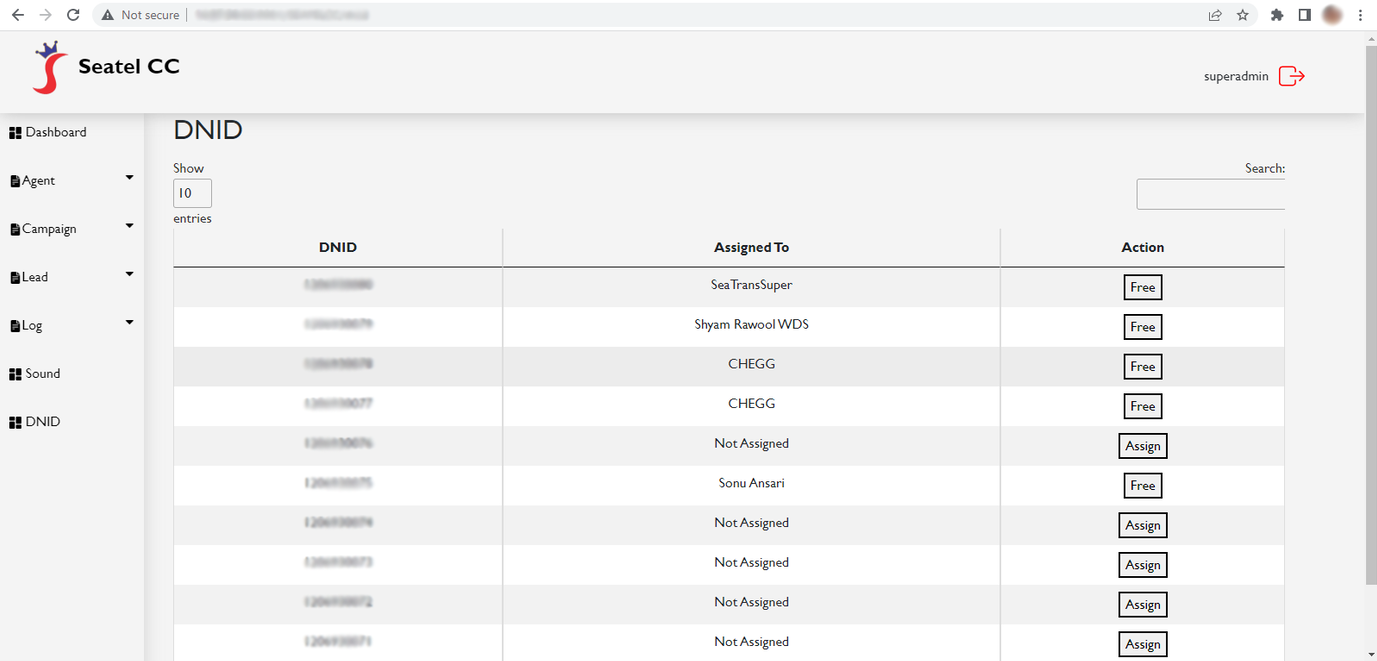The image size is (1377, 661).
Task: Sort the table by Assigned To column header
Action: (751, 247)
